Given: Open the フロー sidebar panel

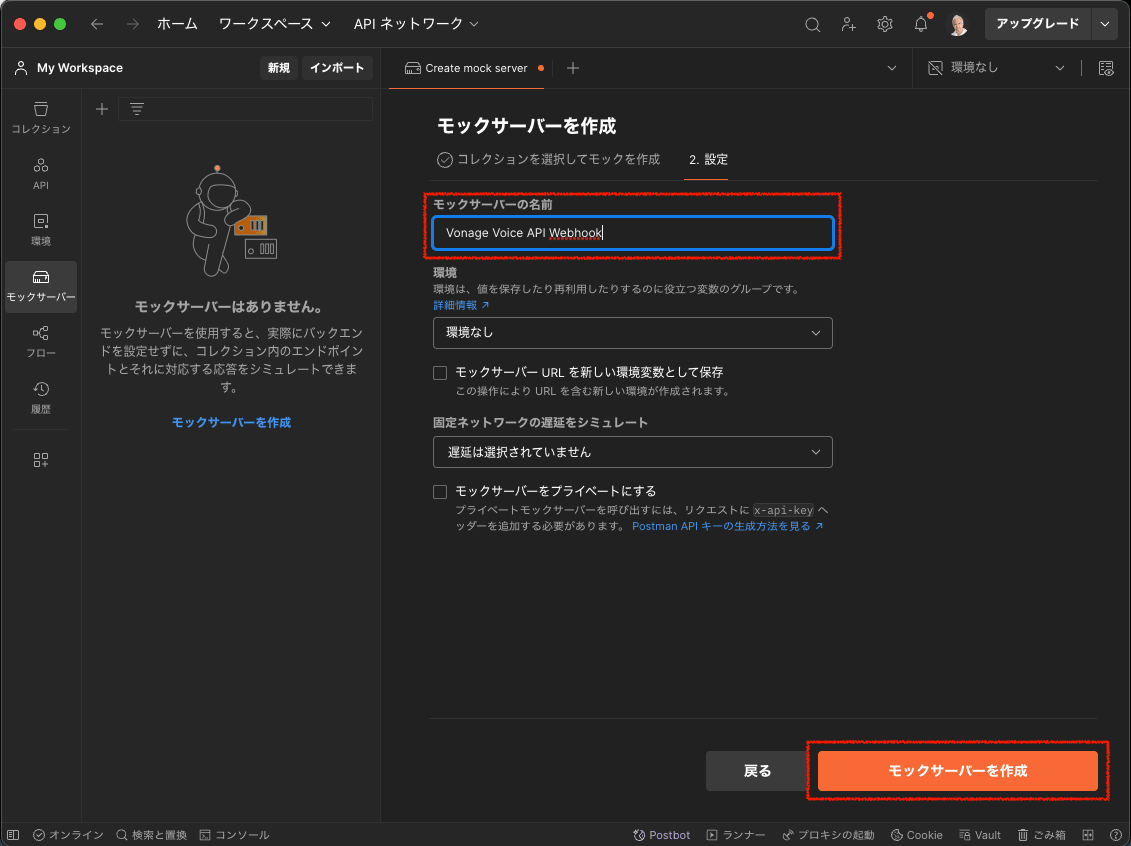Looking at the screenshot, I should [x=40, y=342].
